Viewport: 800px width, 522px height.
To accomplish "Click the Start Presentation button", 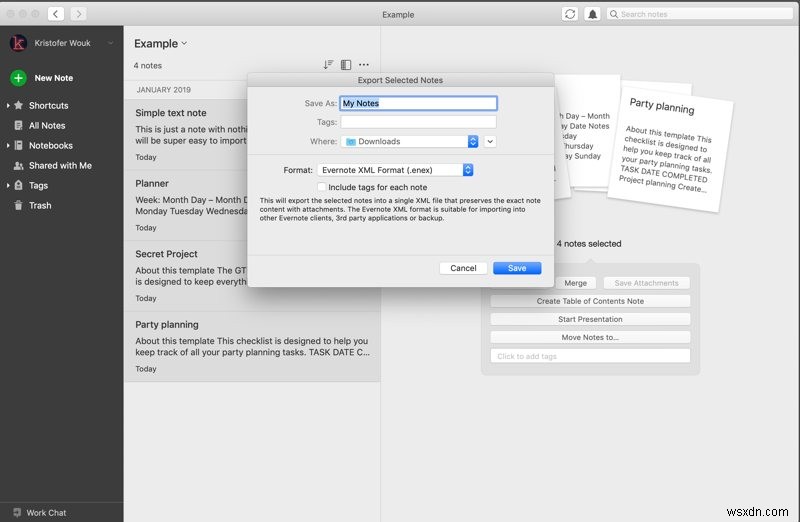I will (590, 319).
